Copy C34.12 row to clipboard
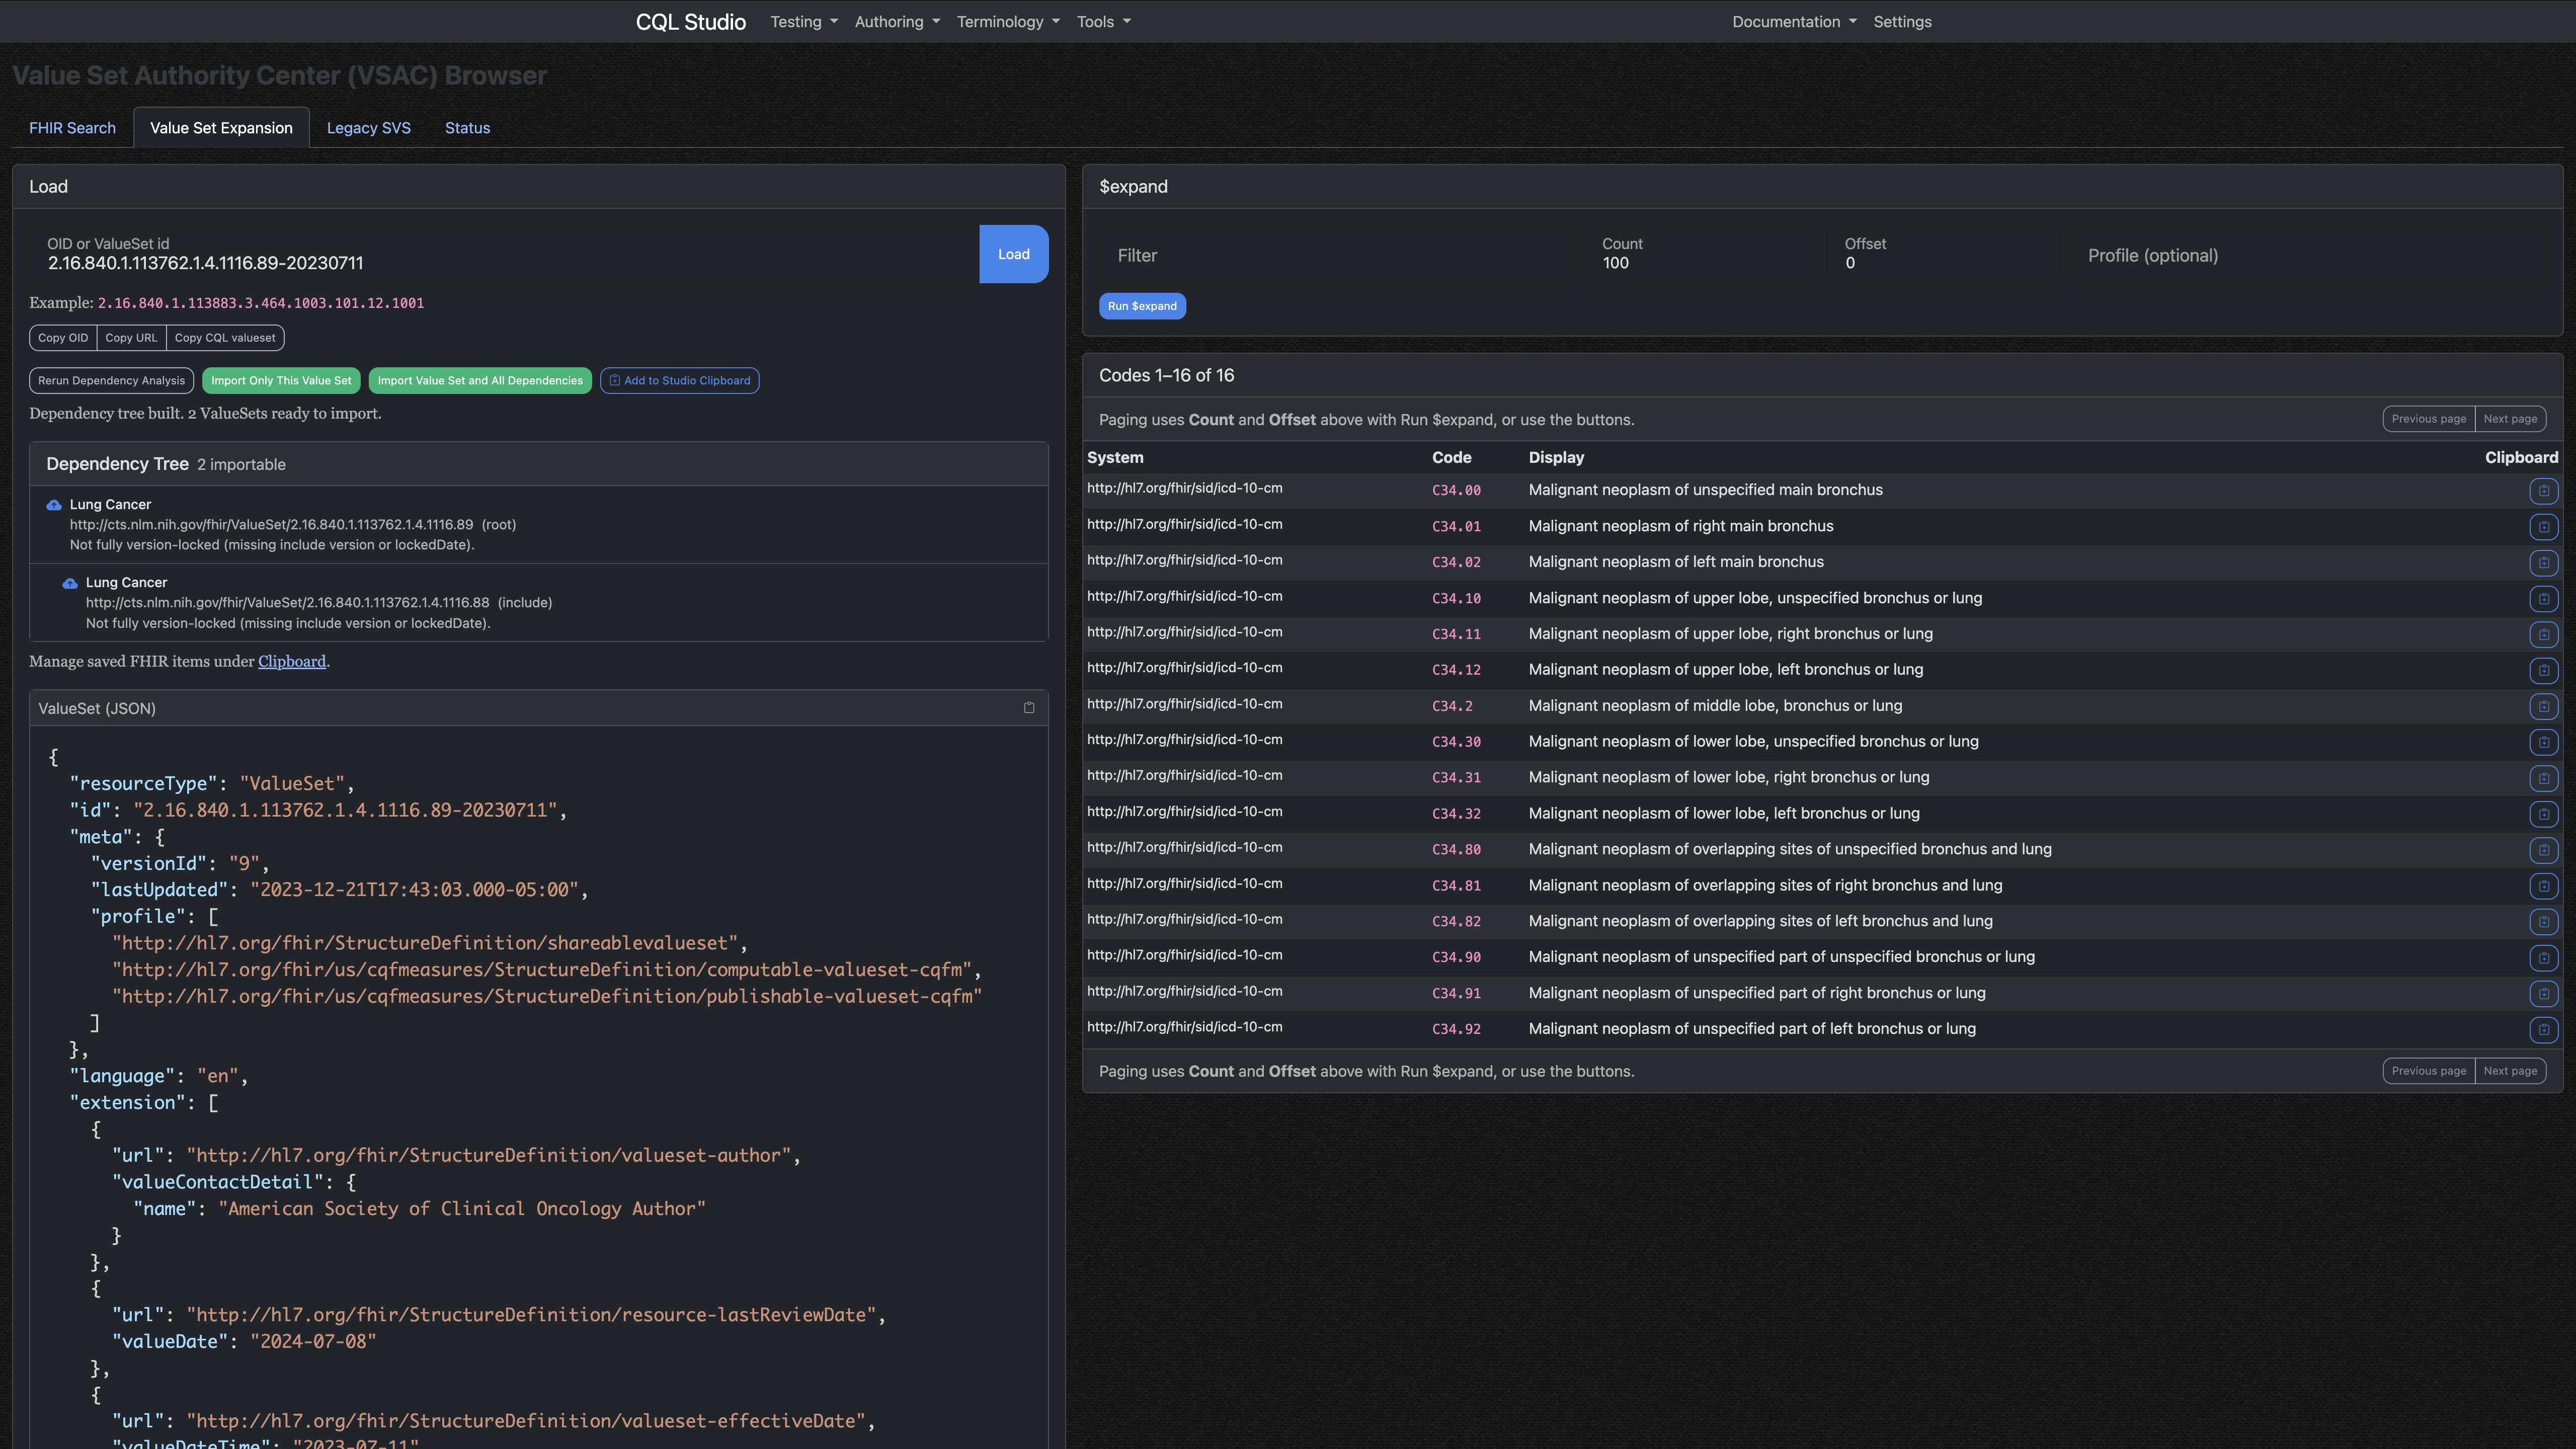Viewport: 2576px width, 1449px height. point(2543,670)
